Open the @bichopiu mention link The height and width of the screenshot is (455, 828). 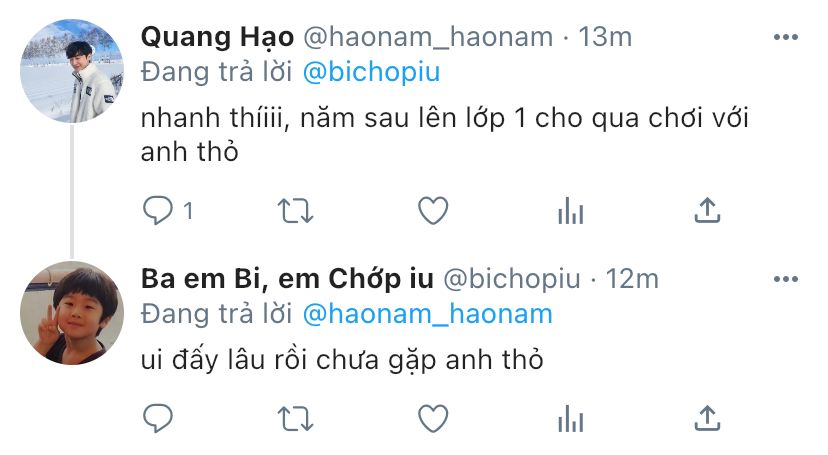click(x=371, y=72)
